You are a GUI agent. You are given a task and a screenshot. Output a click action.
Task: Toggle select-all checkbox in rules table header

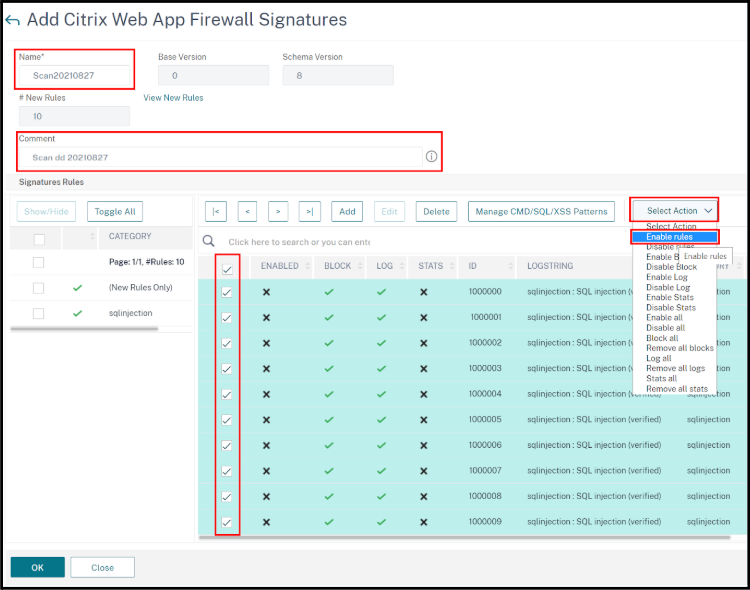227,270
